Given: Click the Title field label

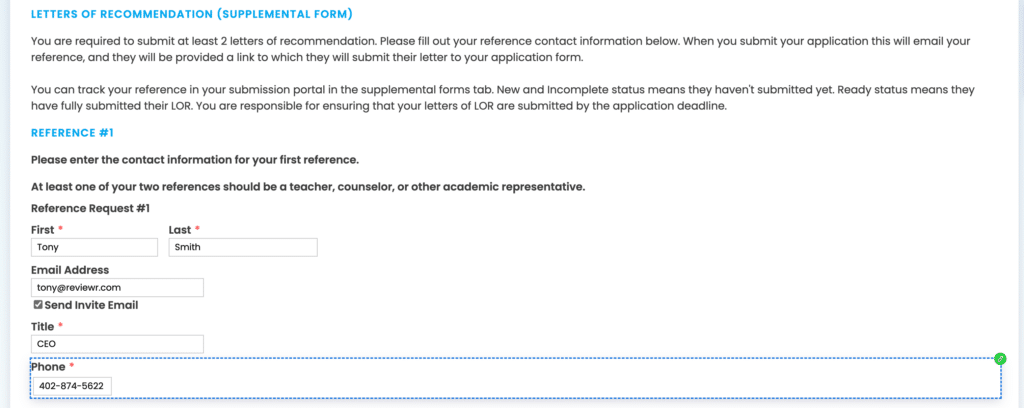Looking at the screenshot, I should 42,326.
